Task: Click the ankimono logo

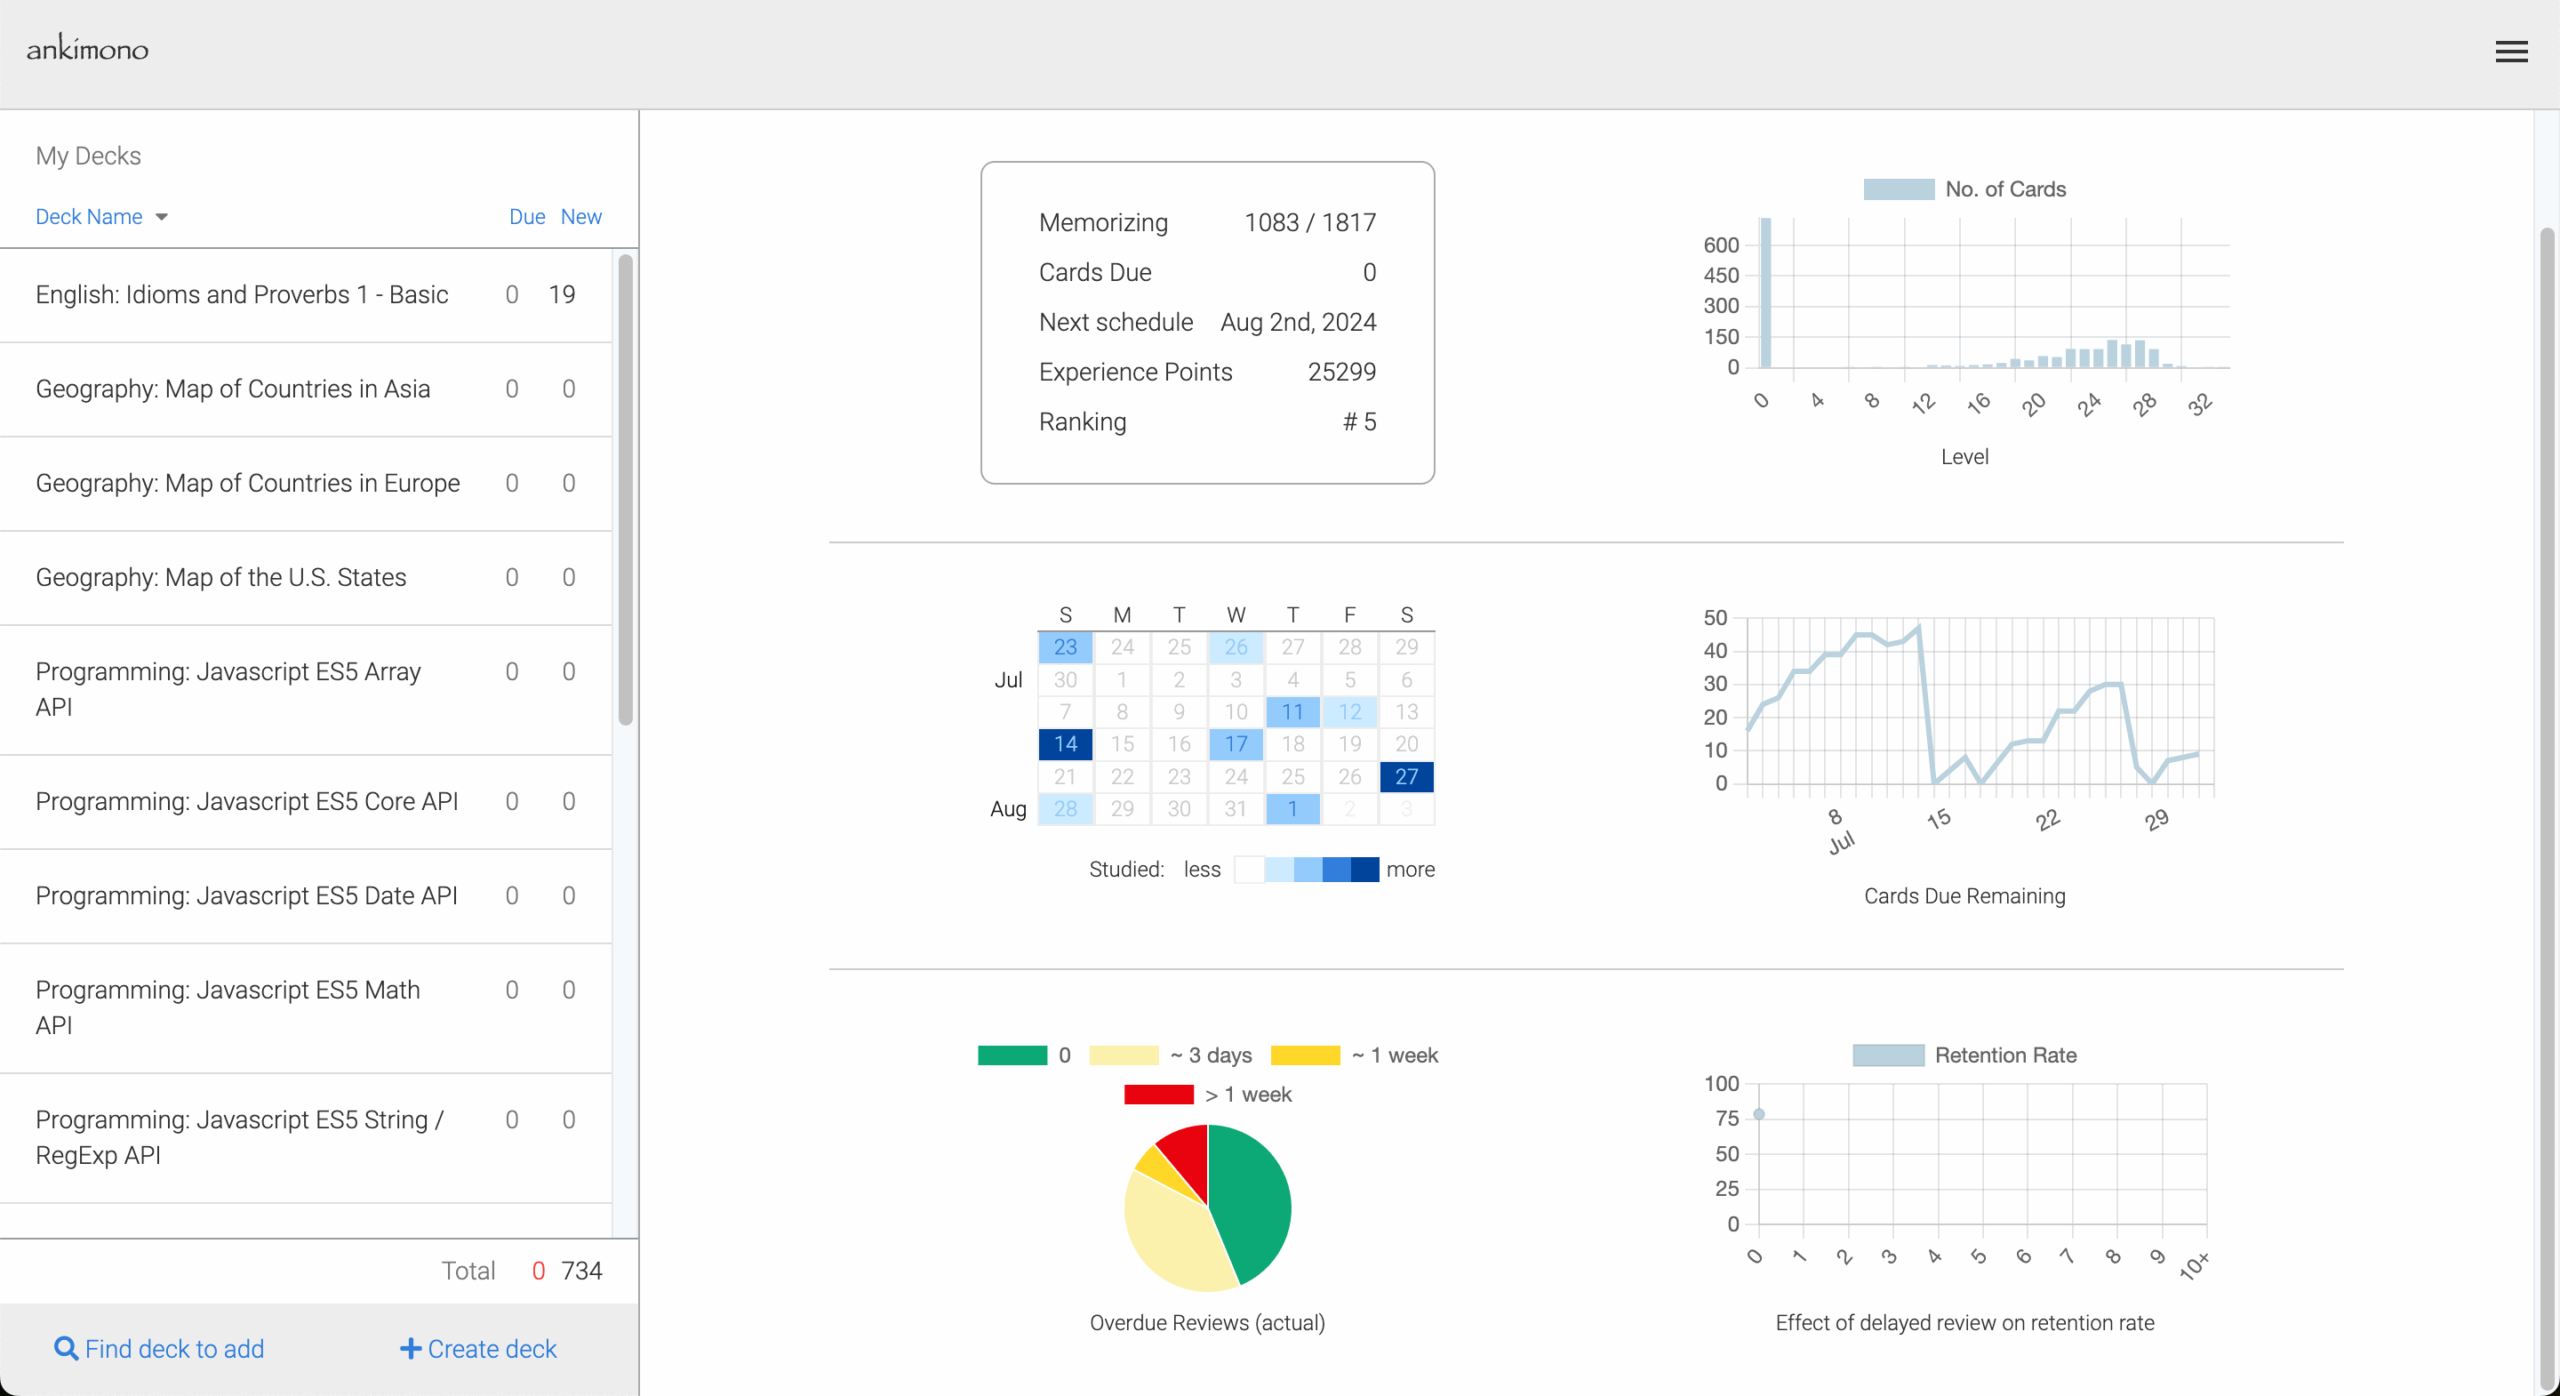Action: [x=87, y=48]
